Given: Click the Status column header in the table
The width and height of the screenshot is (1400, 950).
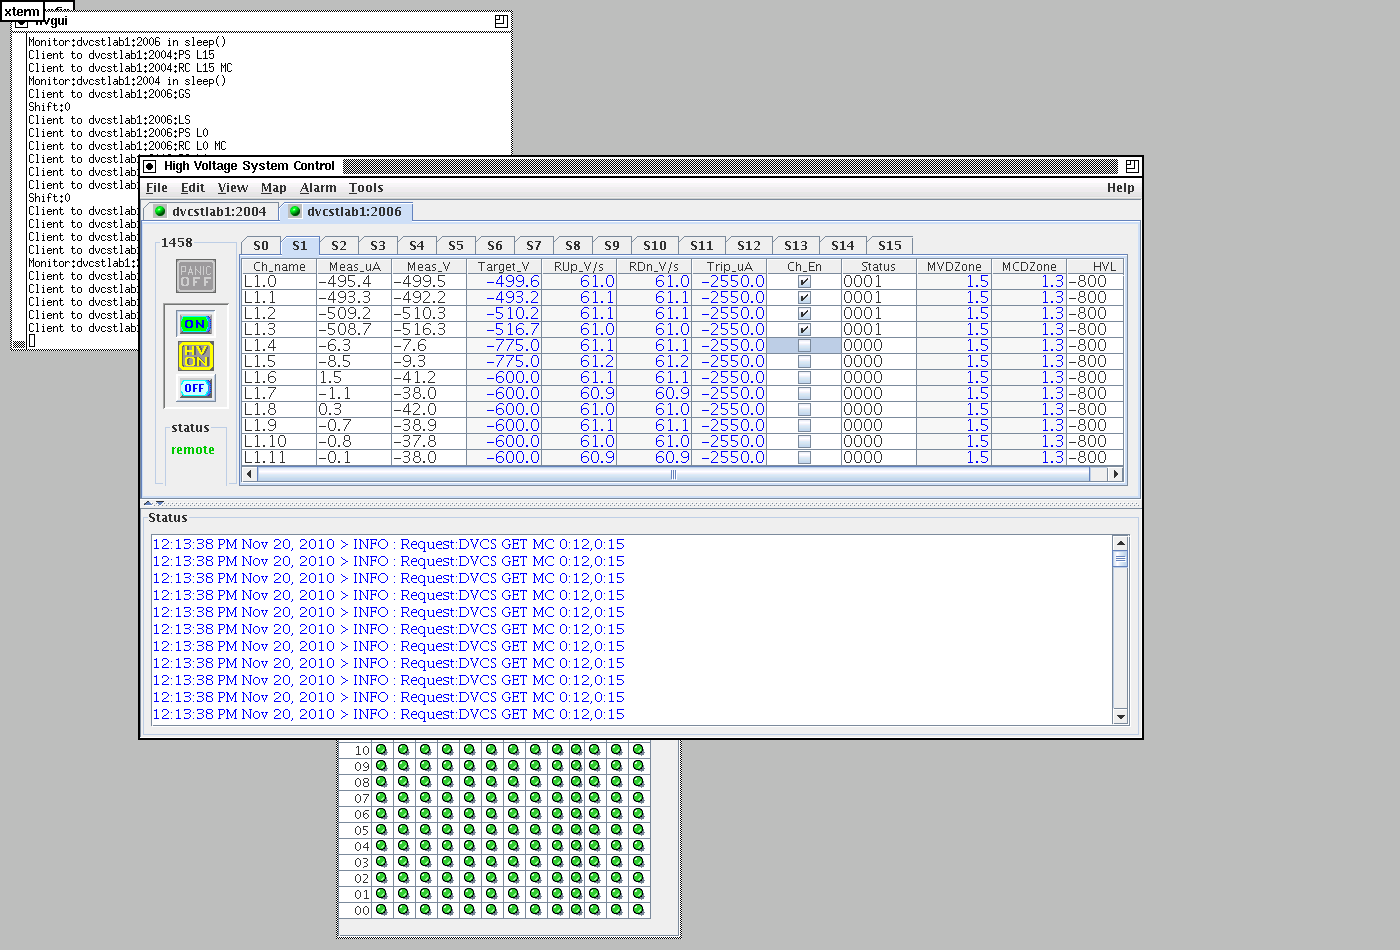Looking at the screenshot, I should pos(879,266).
